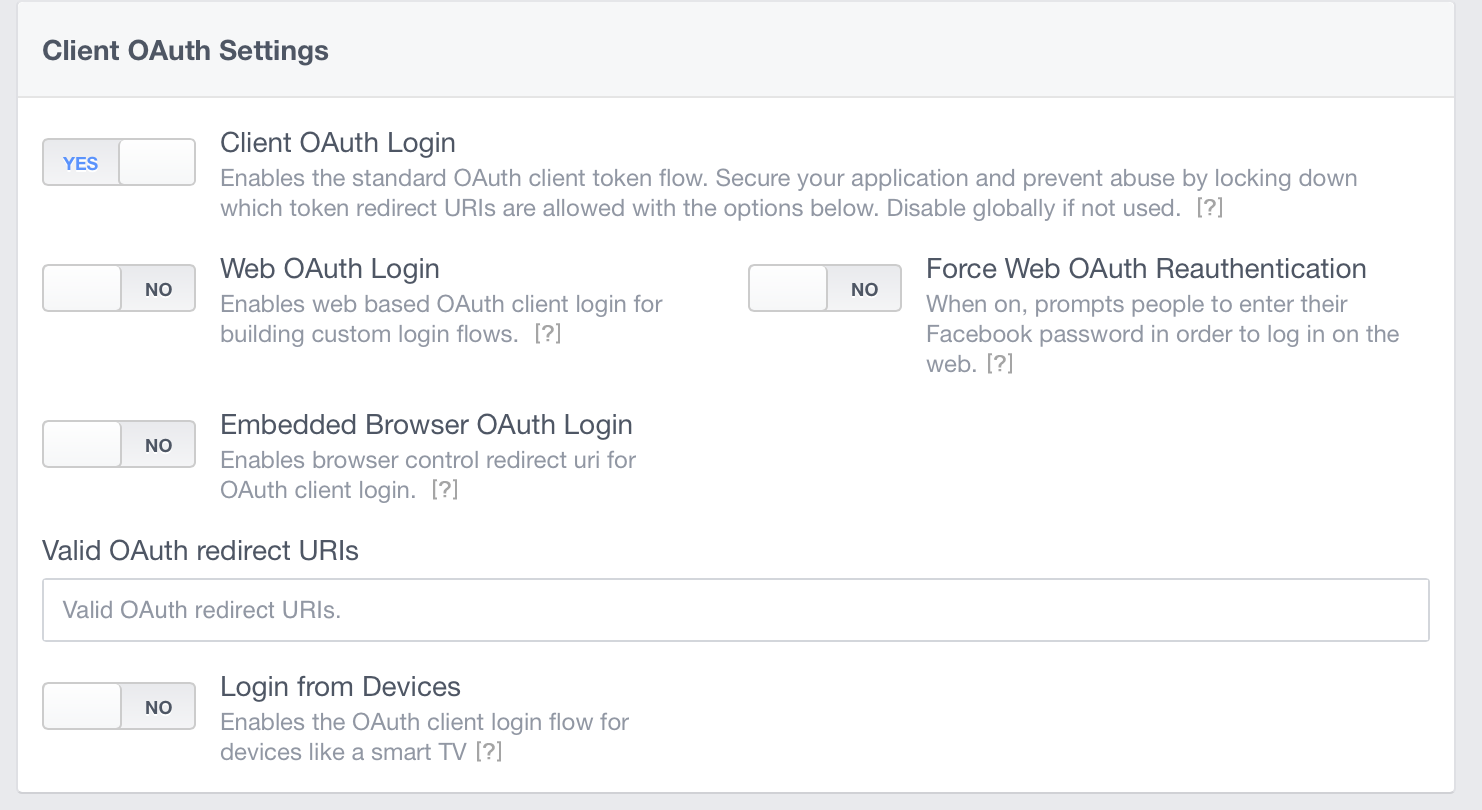The height and width of the screenshot is (810, 1482).
Task: Click the Web OAuth Login title
Action: click(x=330, y=268)
